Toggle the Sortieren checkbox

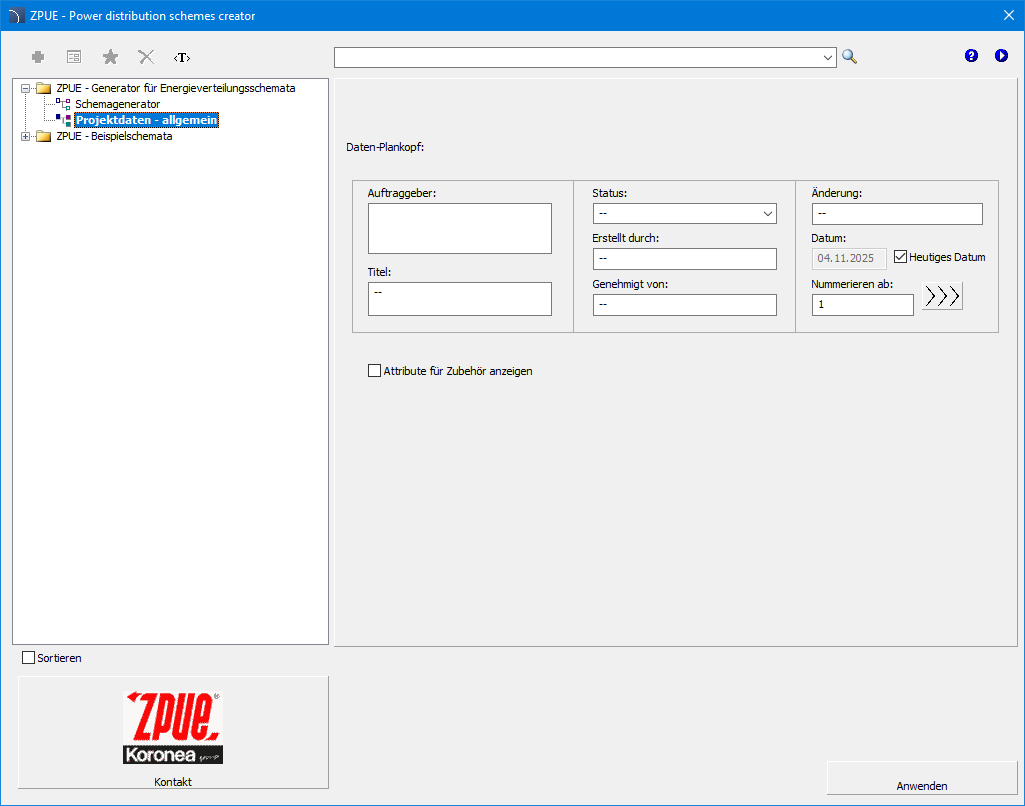(28, 658)
